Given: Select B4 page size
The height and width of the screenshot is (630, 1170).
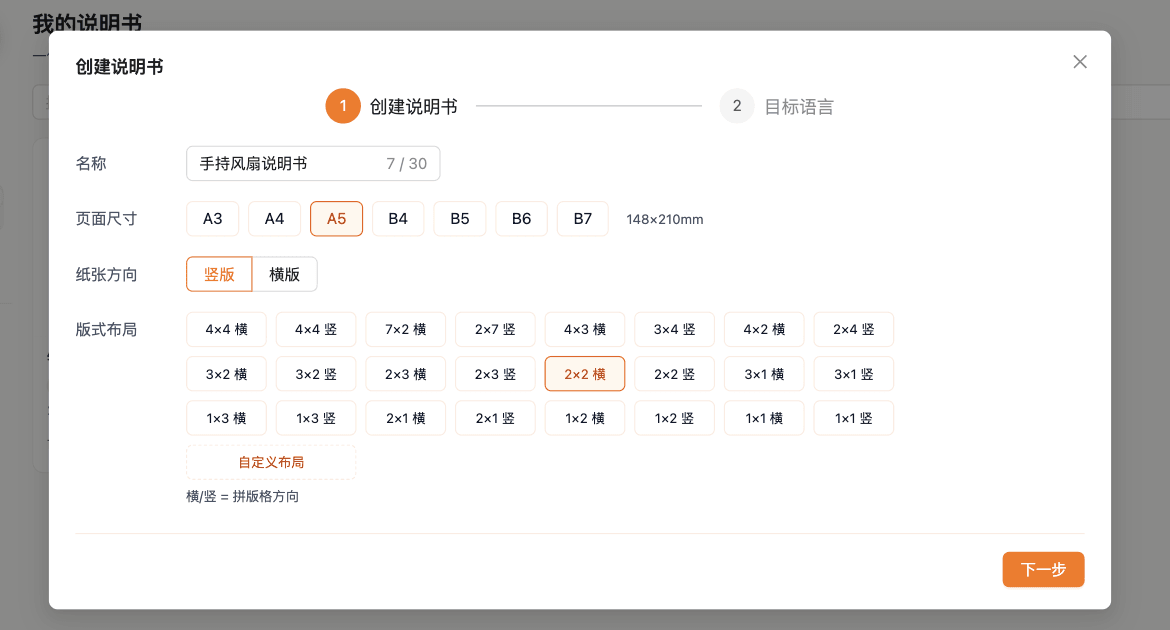Looking at the screenshot, I should click(398, 219).
